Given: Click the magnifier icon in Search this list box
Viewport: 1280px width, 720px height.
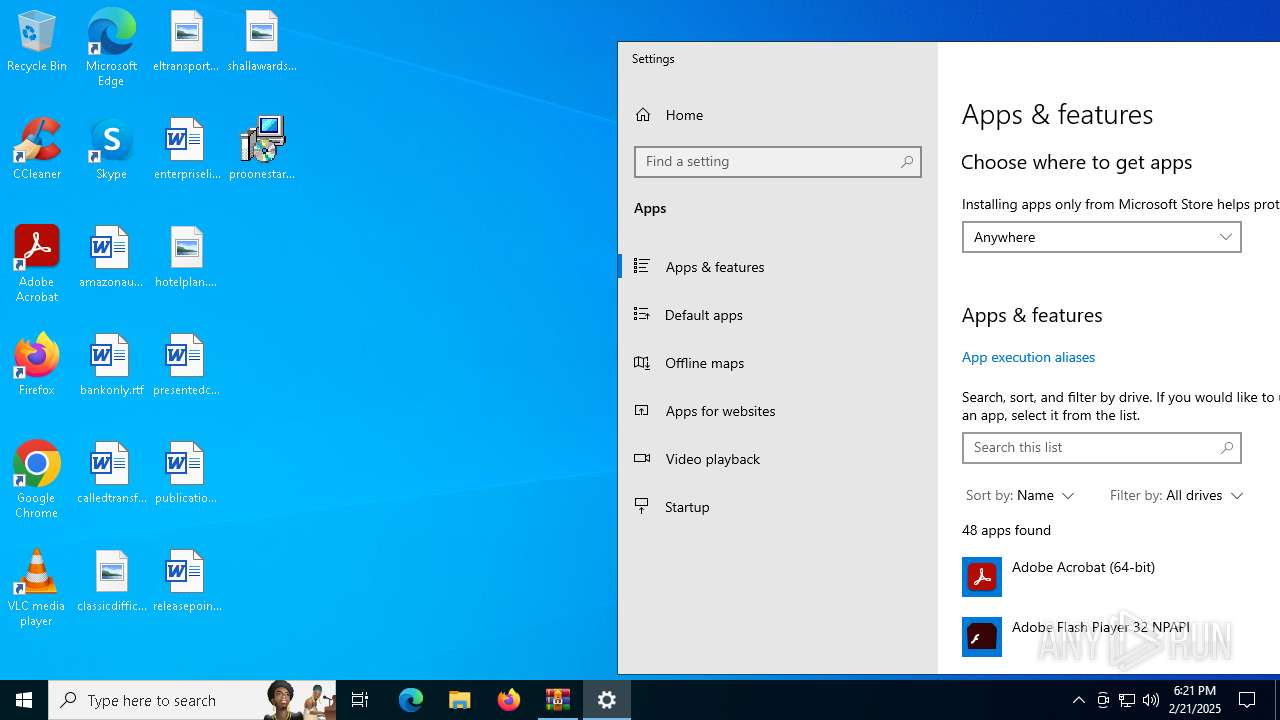Looking at the screenshot, I should (1227, 448).
